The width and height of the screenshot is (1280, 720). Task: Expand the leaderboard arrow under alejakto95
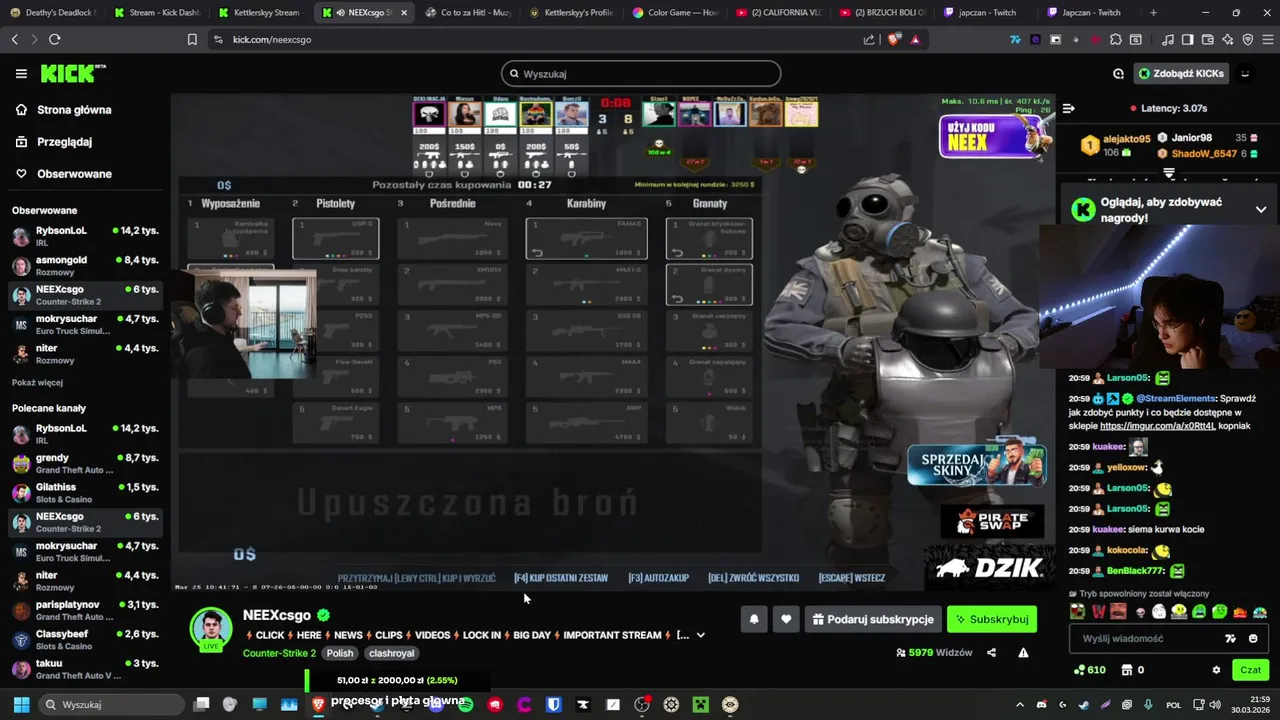[1168, 173]
